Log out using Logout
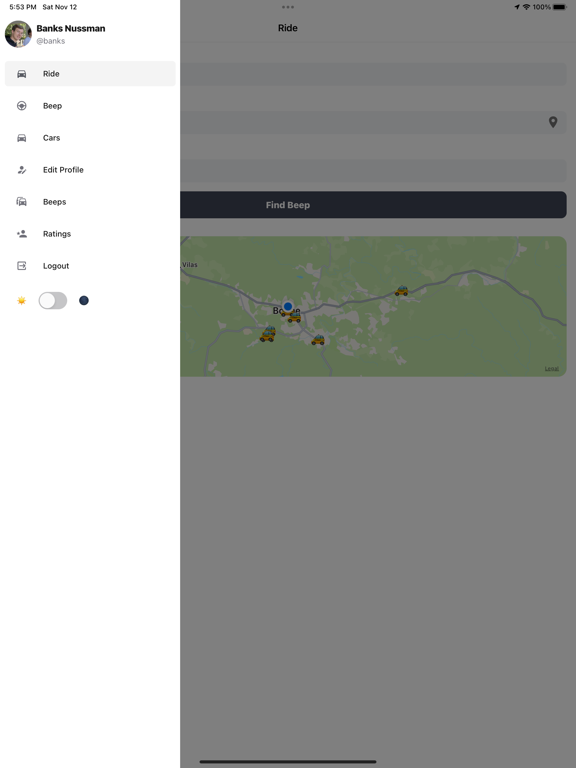This screenshot has height=768, width=576. point(90,266)
